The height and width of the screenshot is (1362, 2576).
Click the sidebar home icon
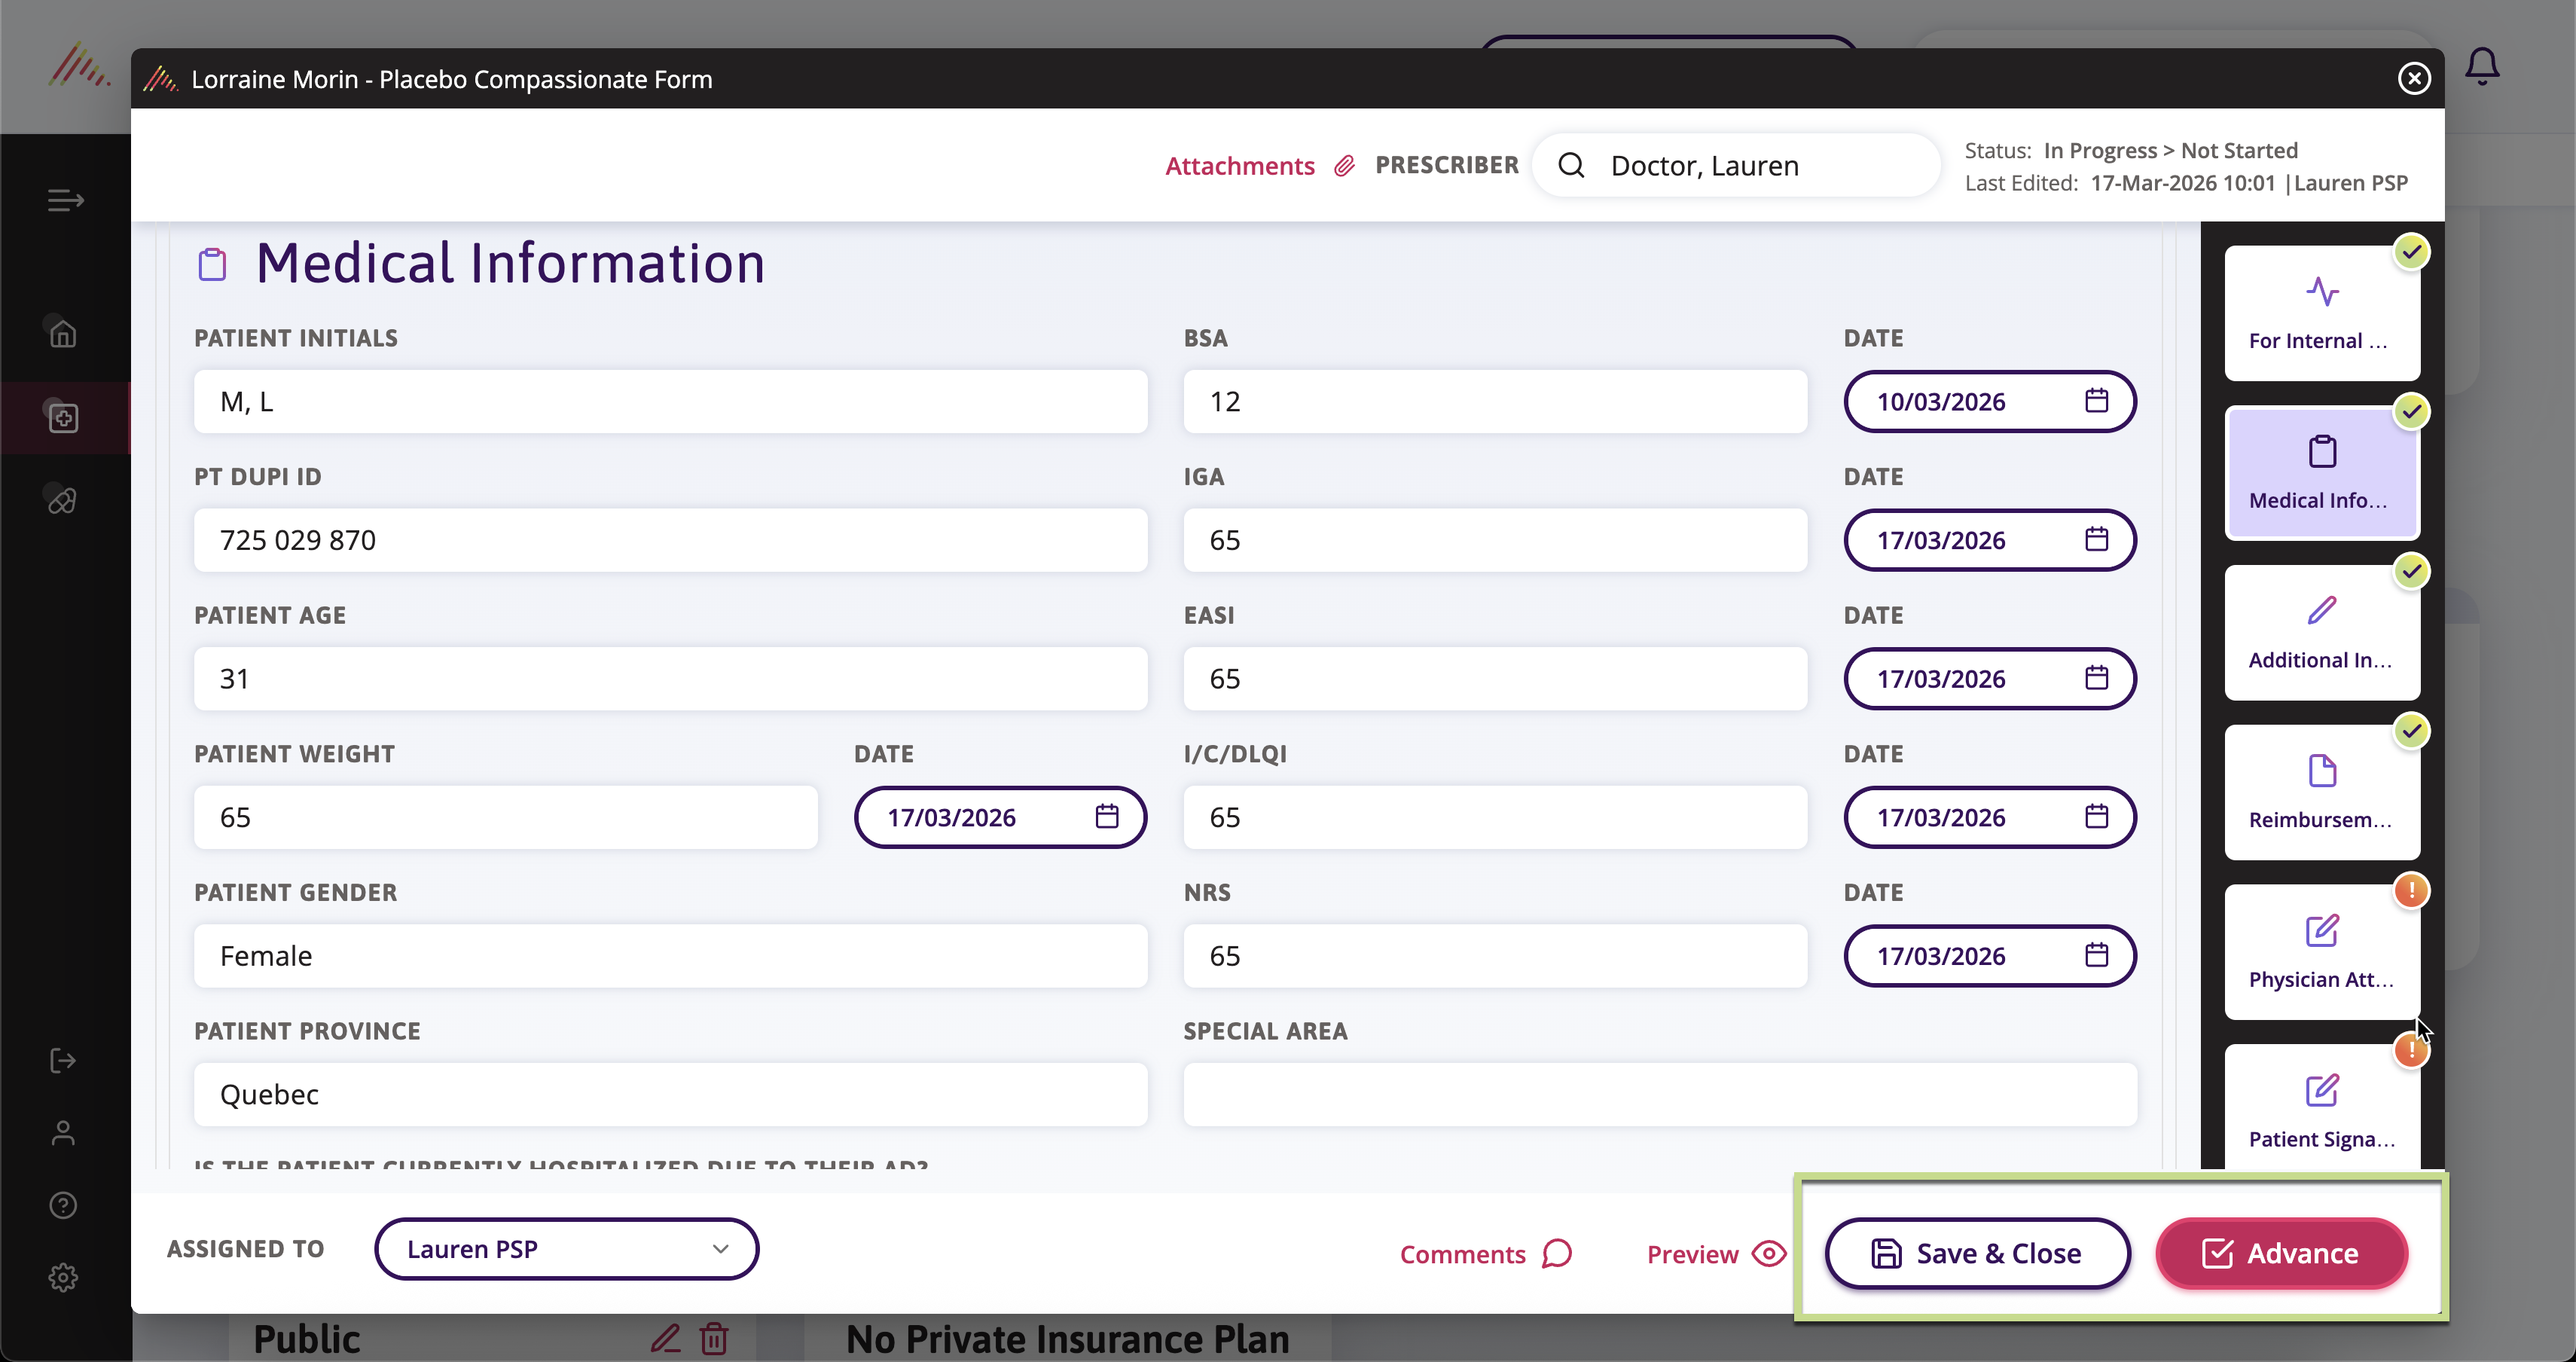tap(63, 334)
